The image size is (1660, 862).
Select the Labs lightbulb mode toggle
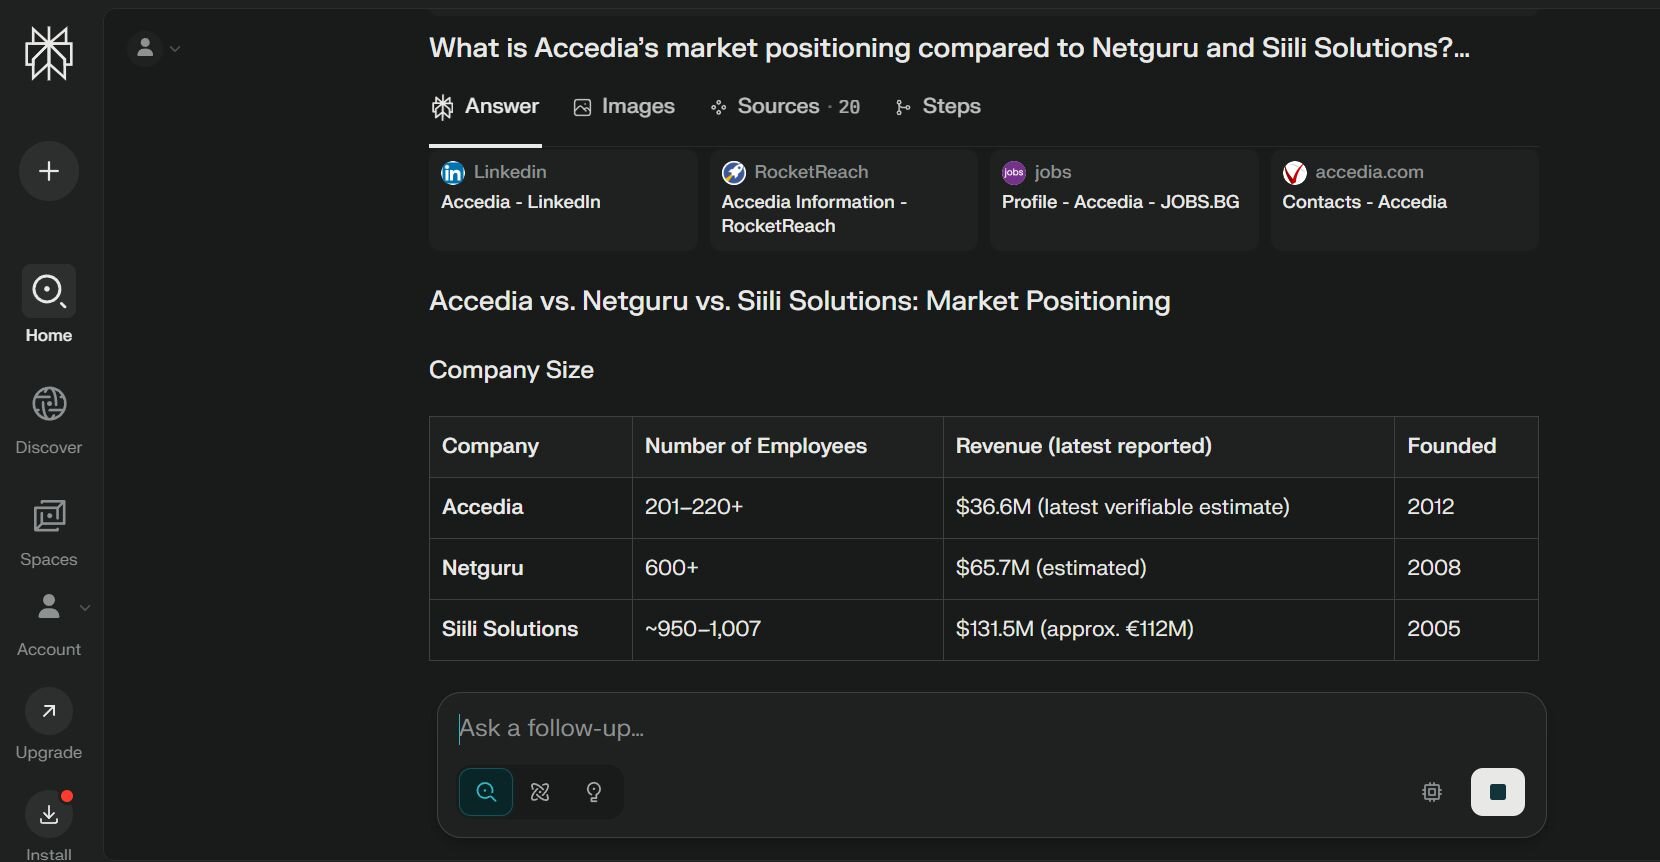point(594,792)
